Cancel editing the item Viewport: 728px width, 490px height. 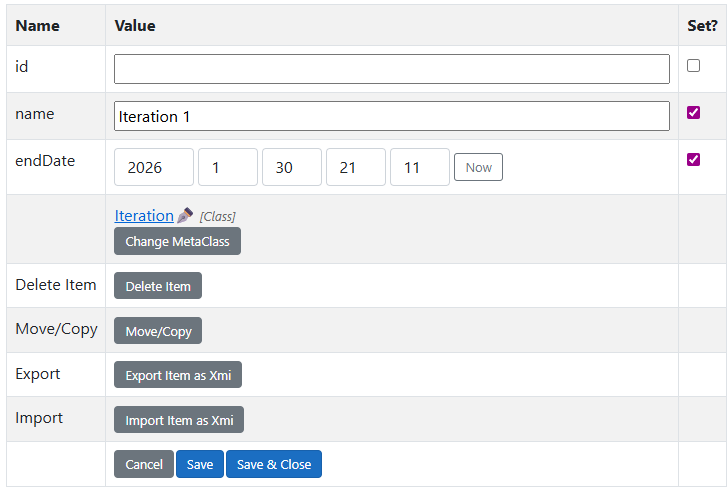(x=144, y=464)
